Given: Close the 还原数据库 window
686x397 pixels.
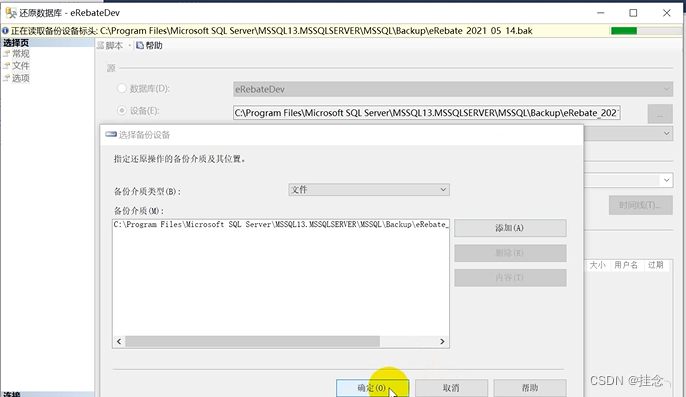Looking at the screenshot, I should pyautogui.click(x=666, y=13).
